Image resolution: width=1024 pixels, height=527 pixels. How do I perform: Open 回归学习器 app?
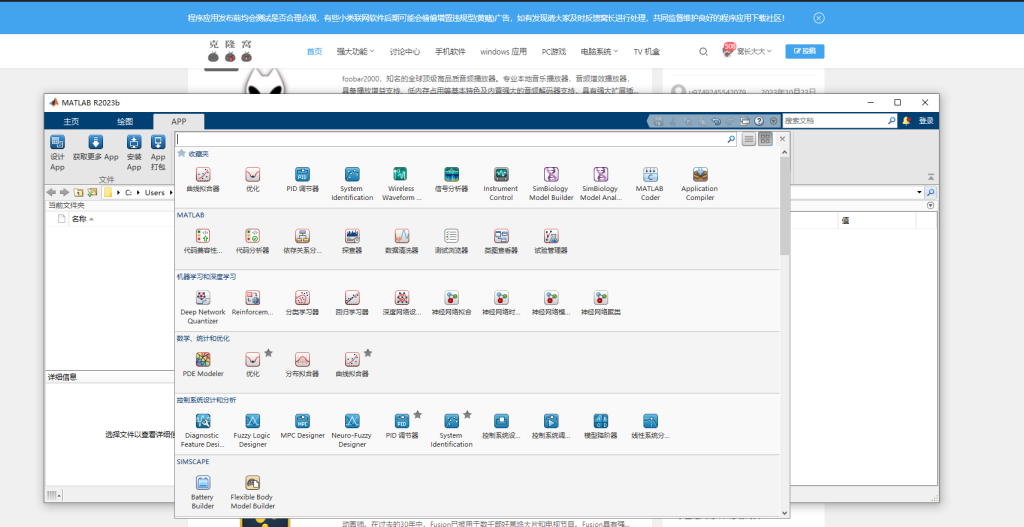352,303
